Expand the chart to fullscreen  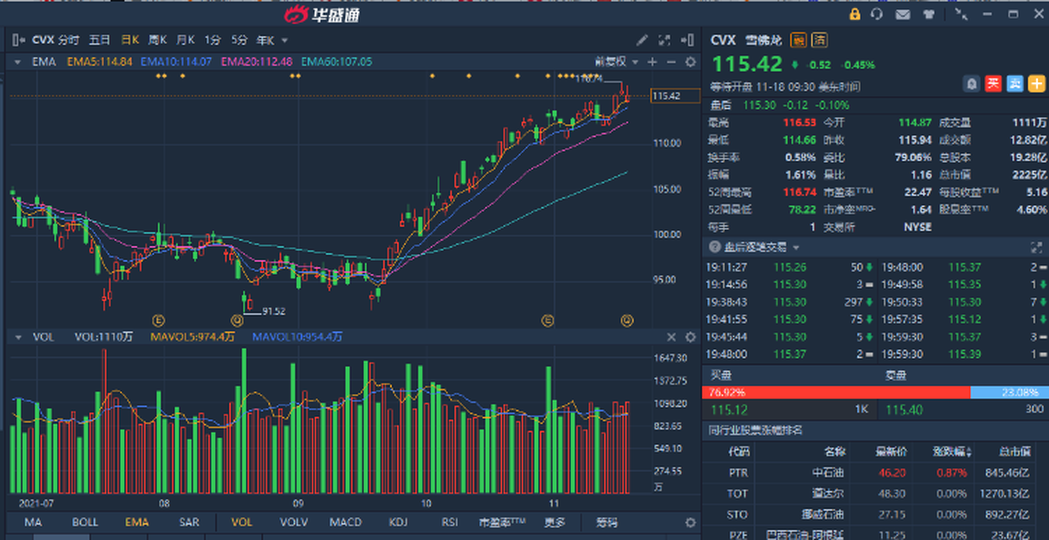click(664, 40)
